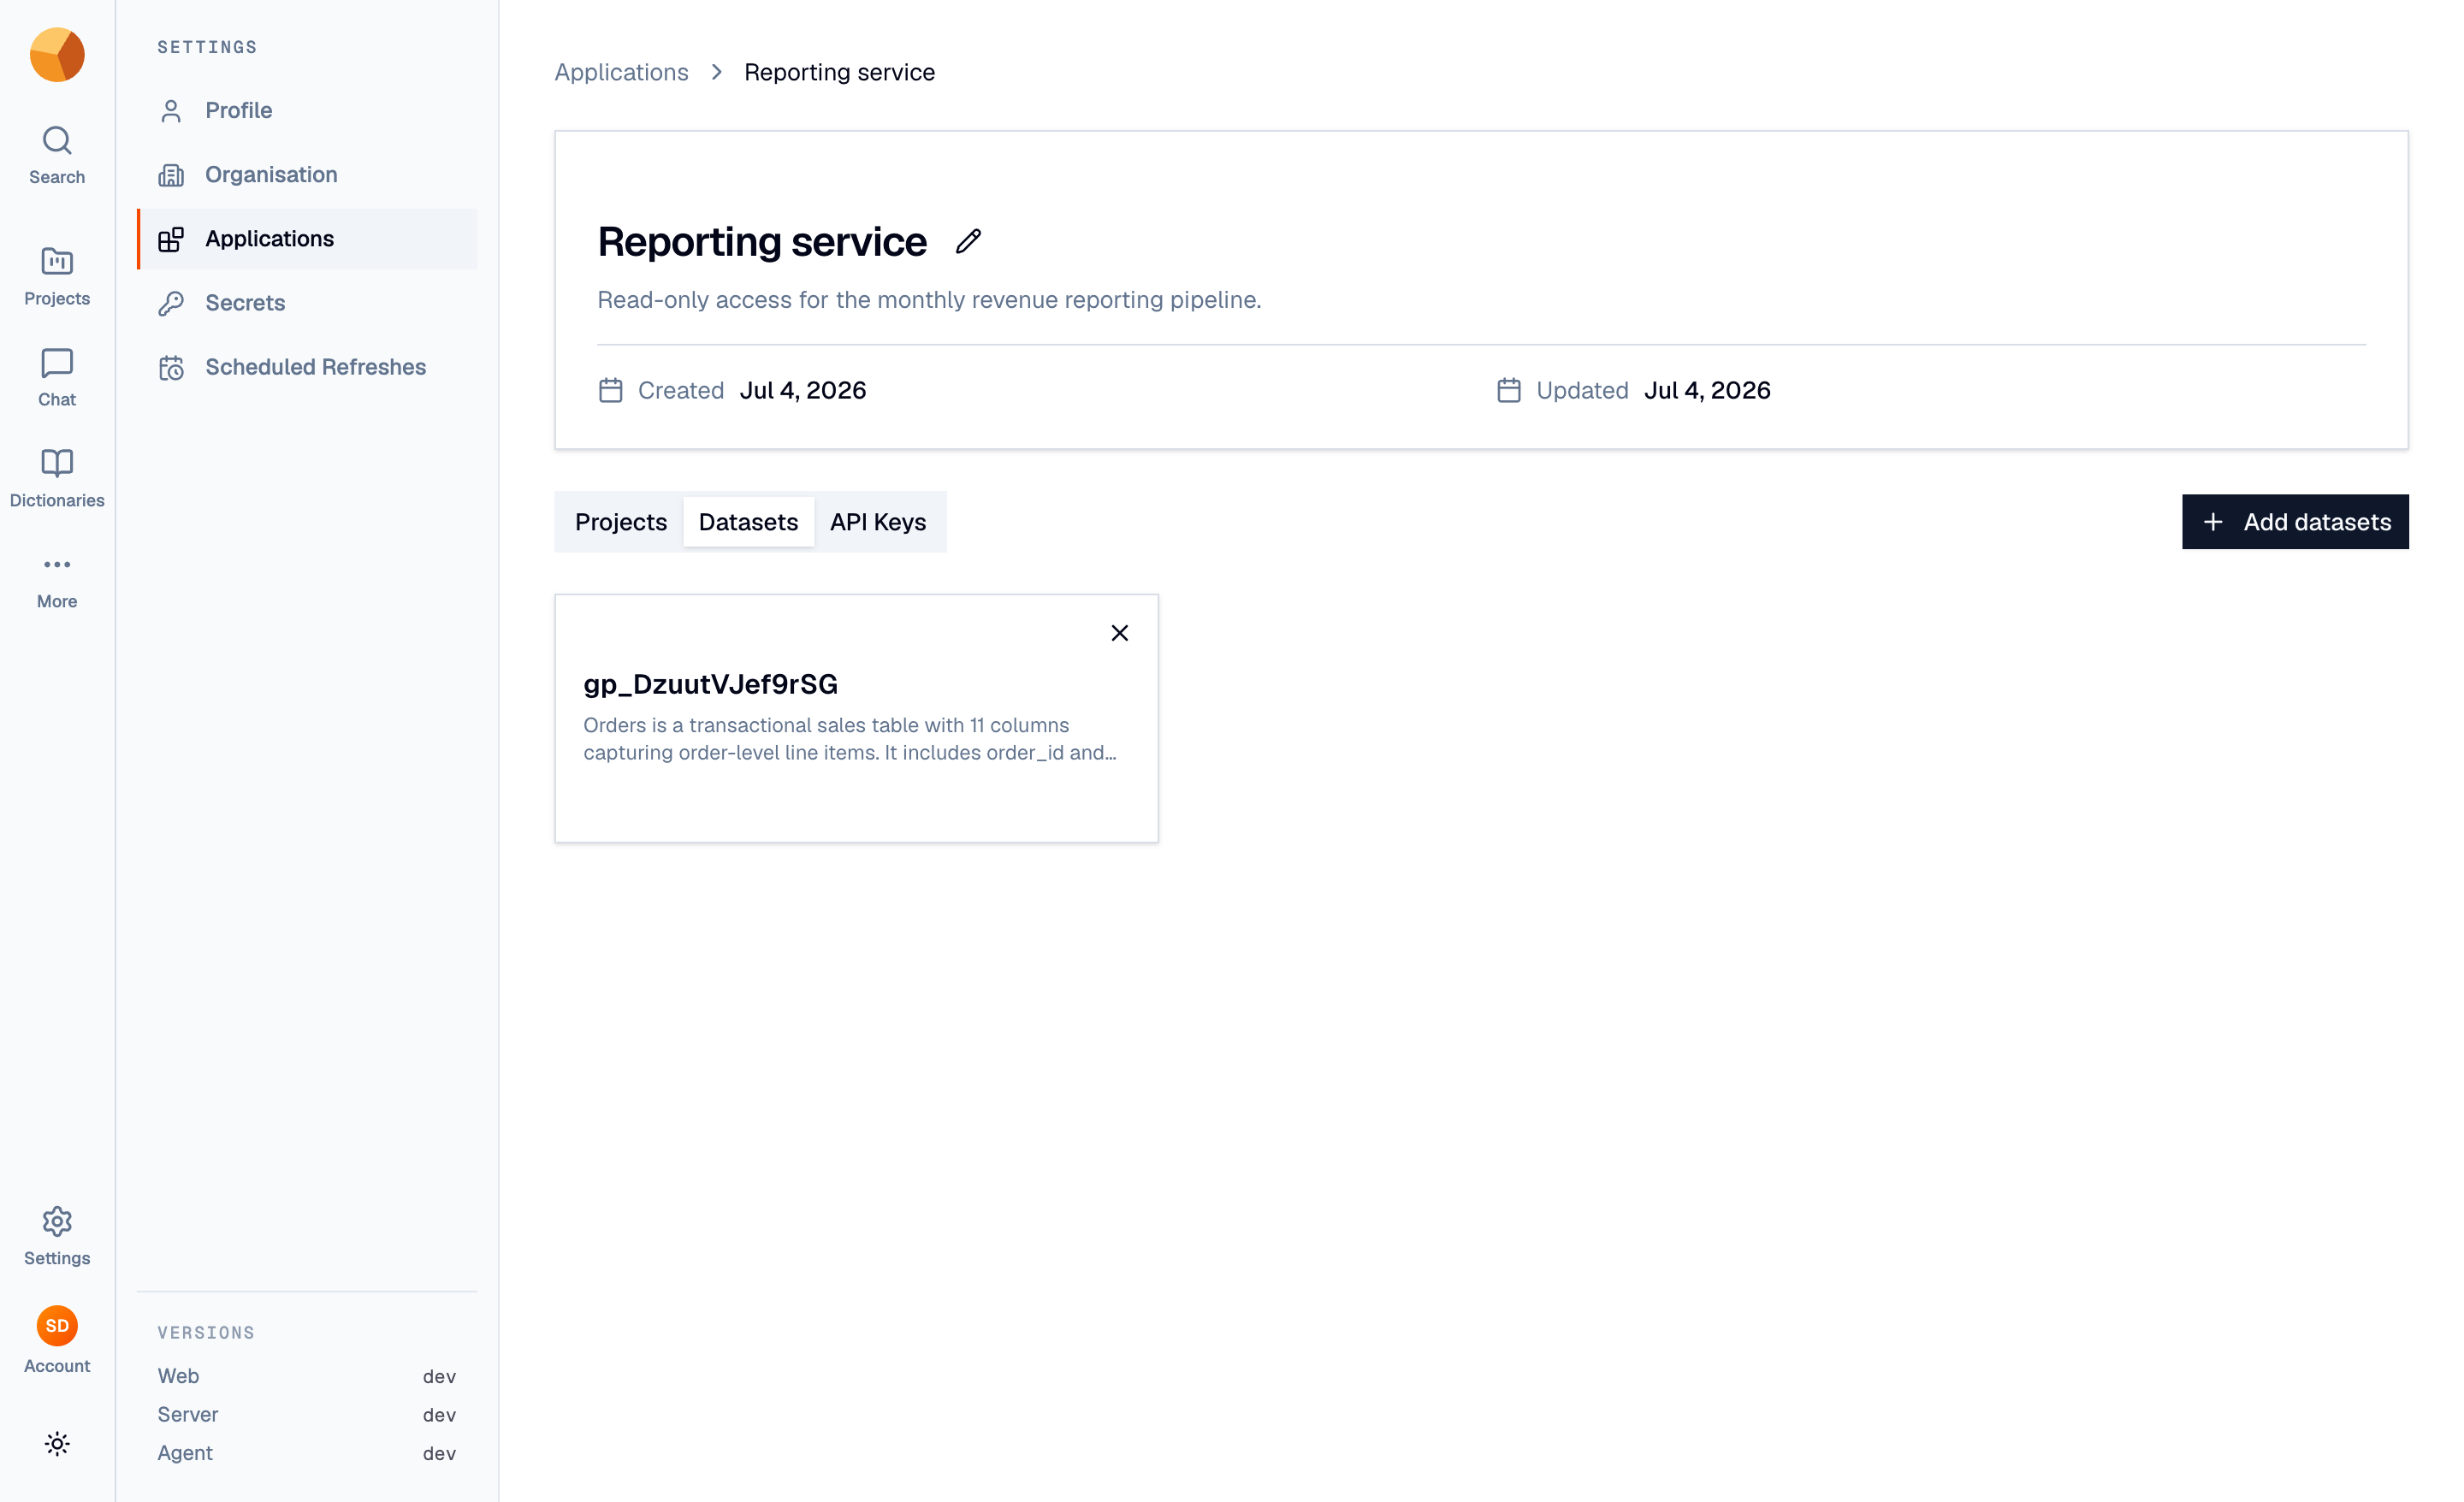Image resolution: width=2464 pixels, height=1502 pixels.
Task: Edit the application name with the pencil icon
Action: [967, 241]
